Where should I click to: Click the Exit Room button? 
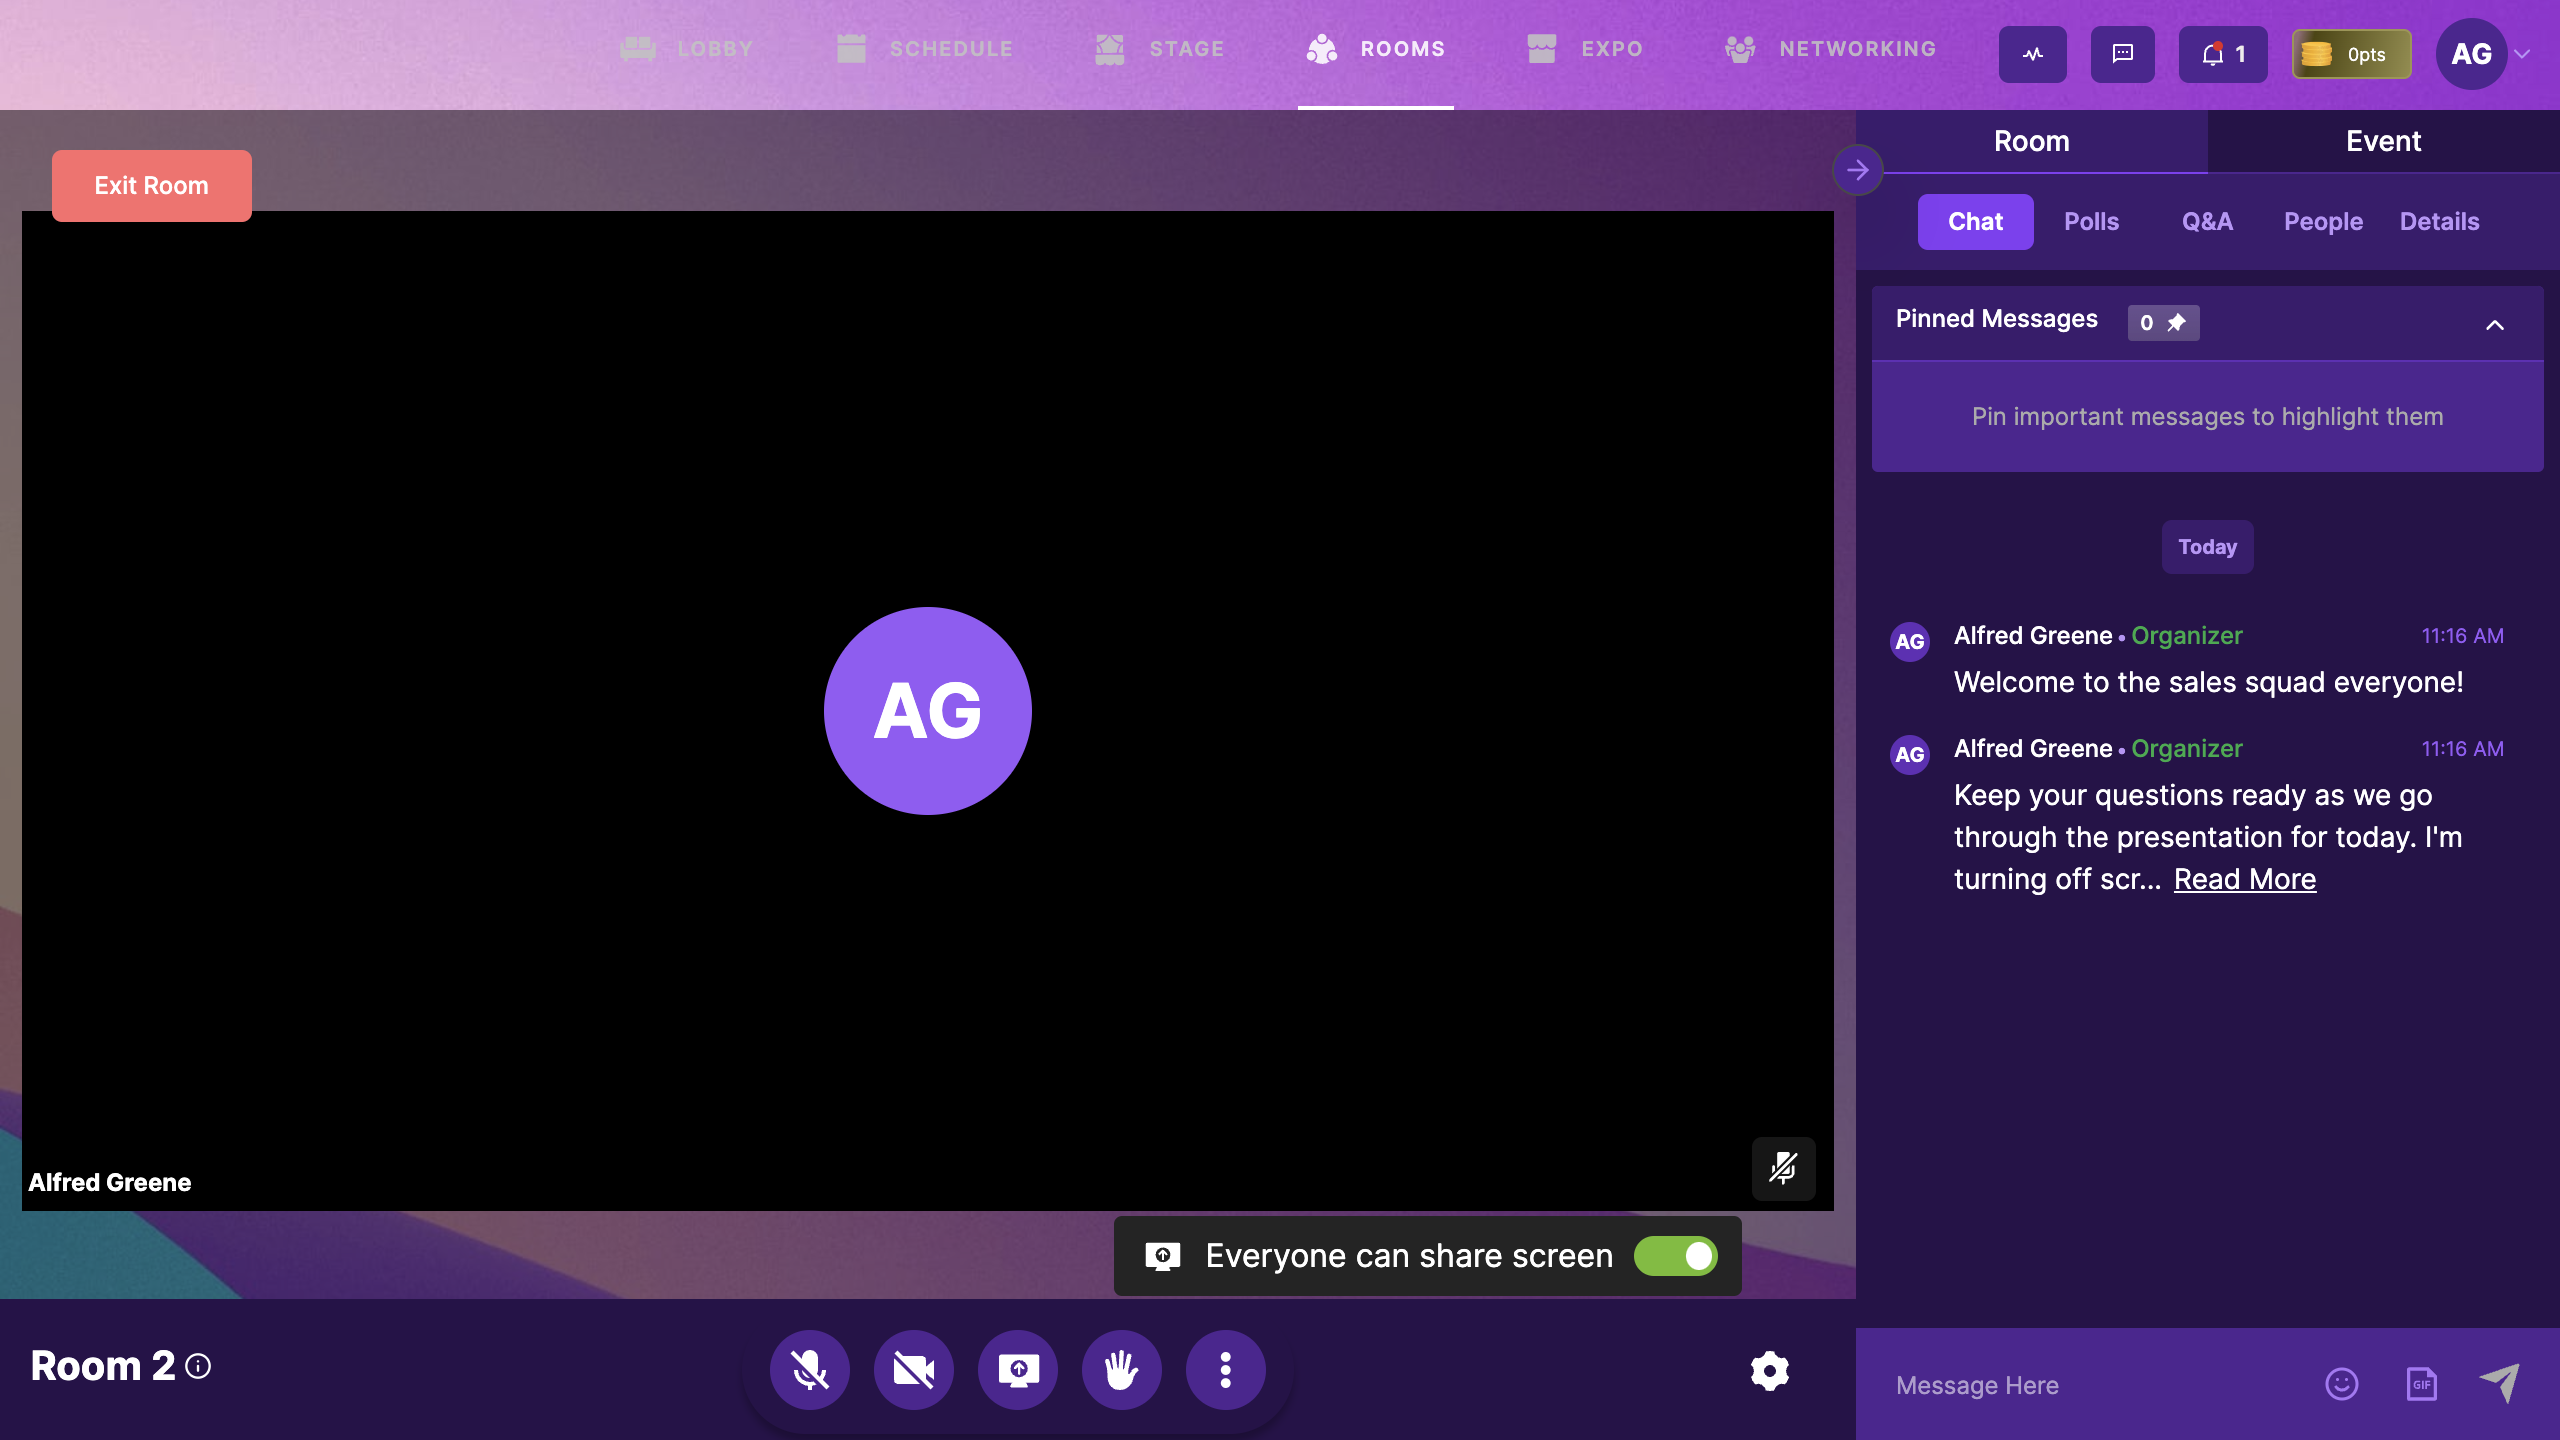pos(151,185)
